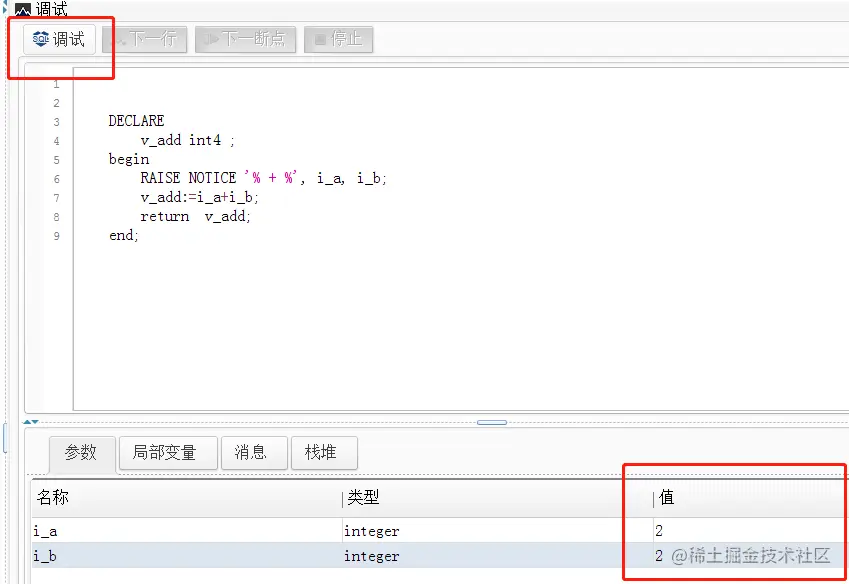The height and width of the screenshot is (584, 849).
Task: Click the SQL icon on the 调试 button
Action: click(x=41, y=39)
